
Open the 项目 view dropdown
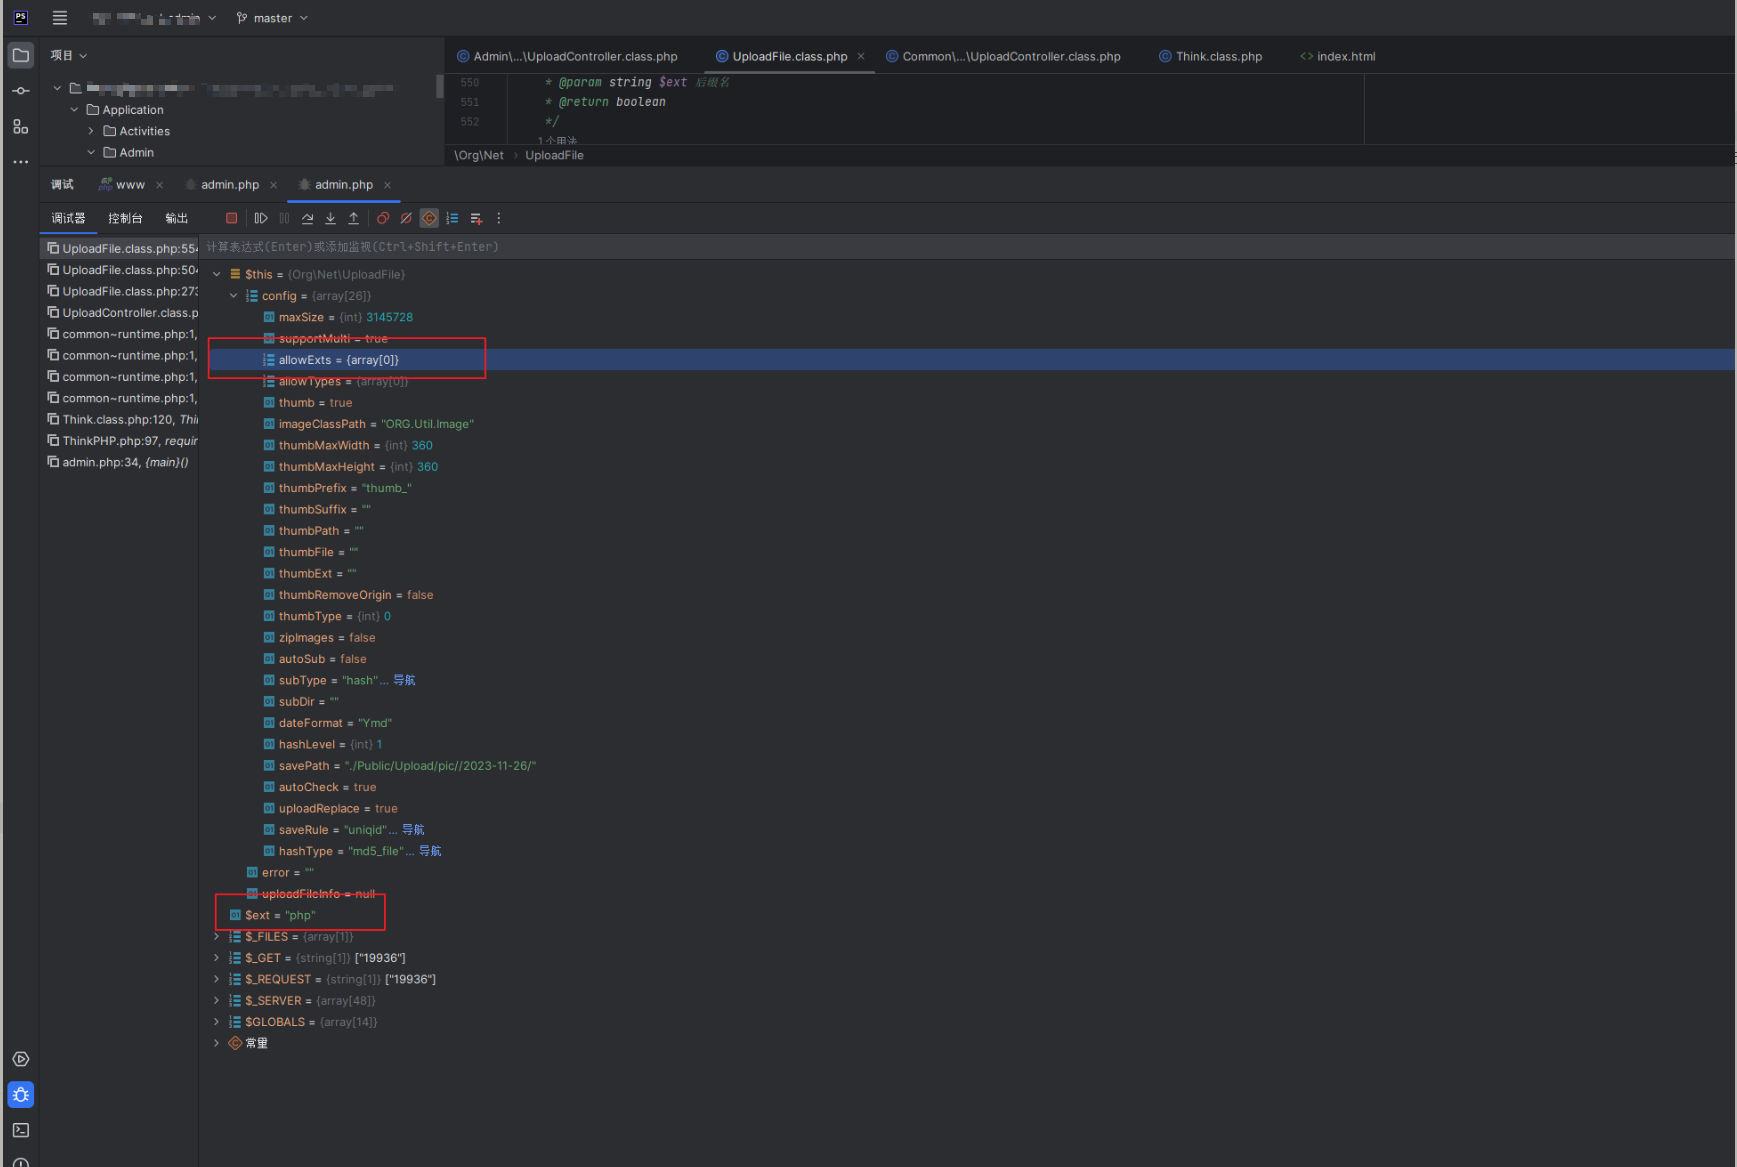click(69, 55)
